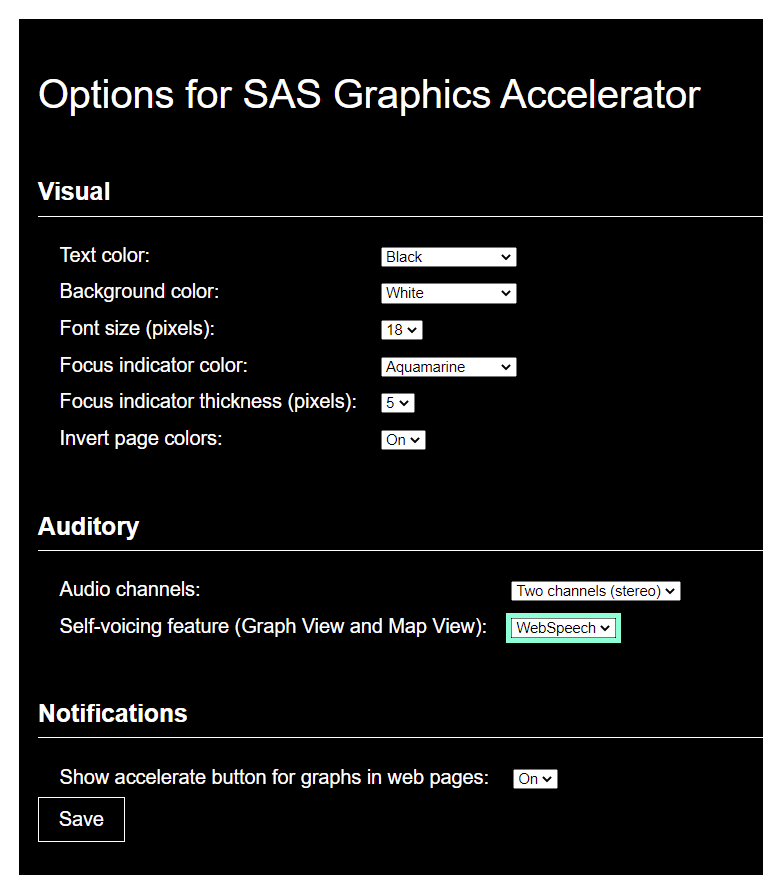Expand the Self-voicing WebSpeech dropdown

click(563, 628)
